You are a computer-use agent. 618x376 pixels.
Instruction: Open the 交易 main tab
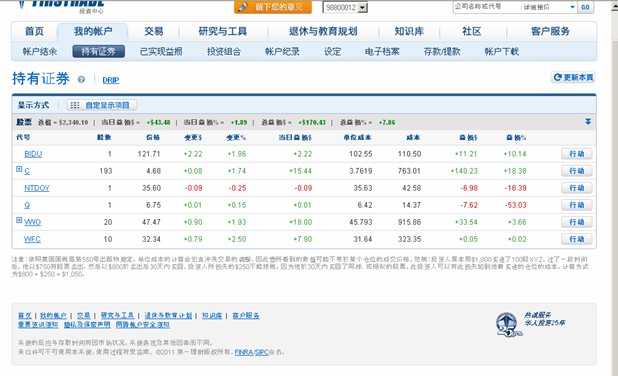(153, 32)
